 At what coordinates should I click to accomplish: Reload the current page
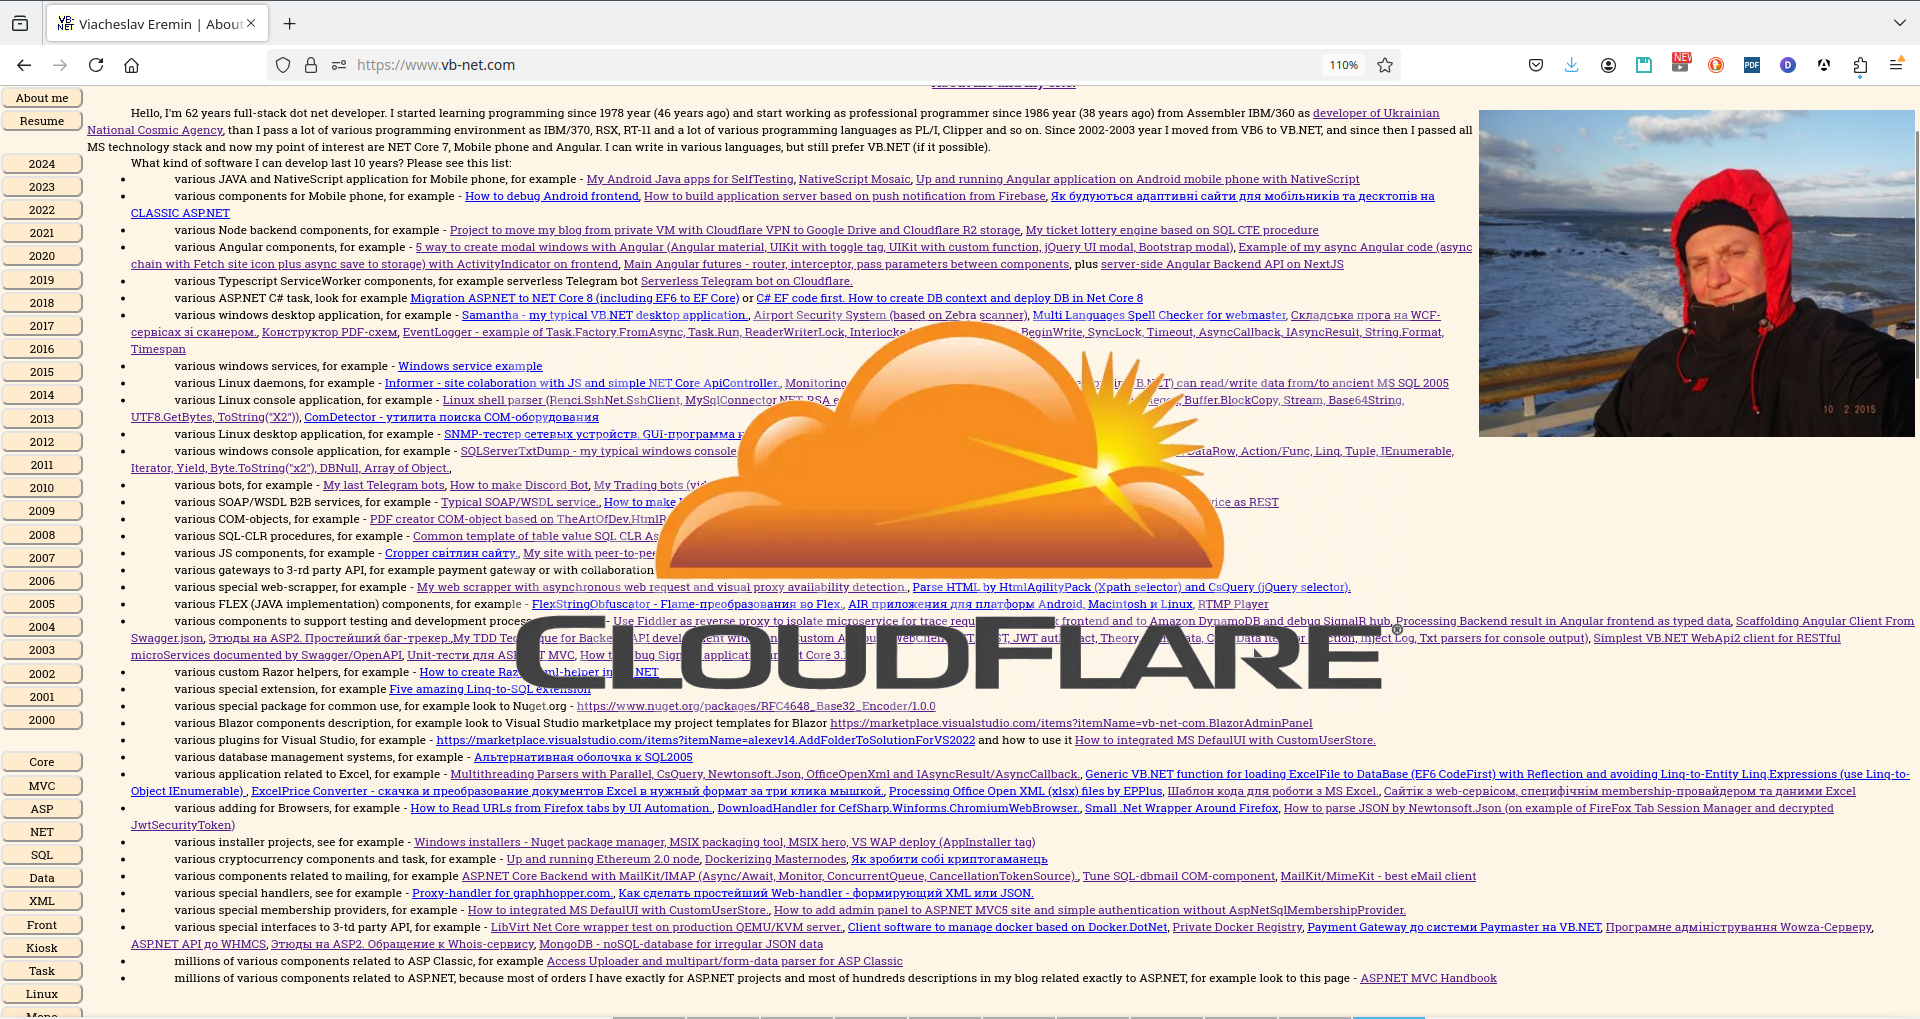point(96,65)
